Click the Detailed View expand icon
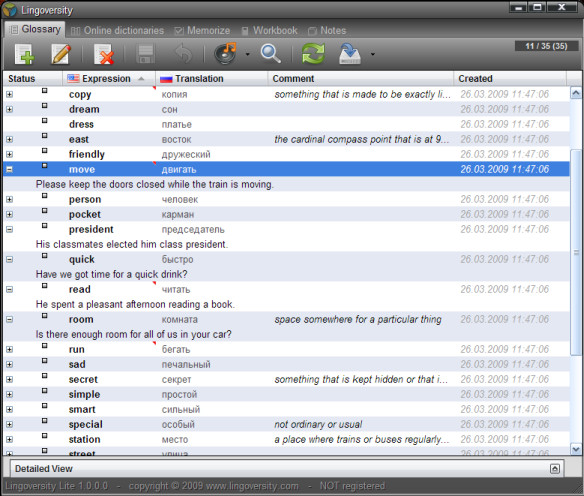Image resolution: width=584 pixels, height=496 pixels. (x=555, y=469)
